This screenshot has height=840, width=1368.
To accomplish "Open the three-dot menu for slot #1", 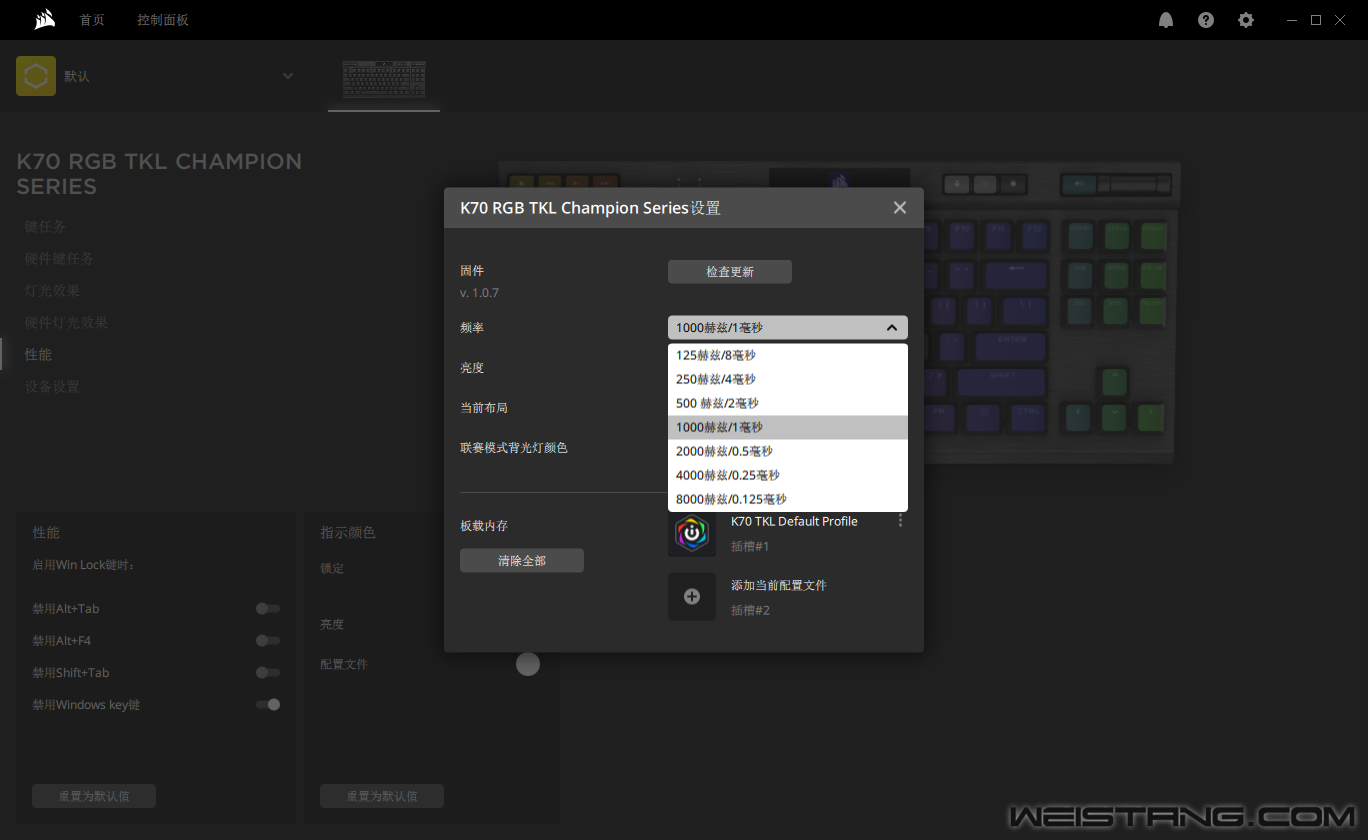I will [x=901, y=521].
